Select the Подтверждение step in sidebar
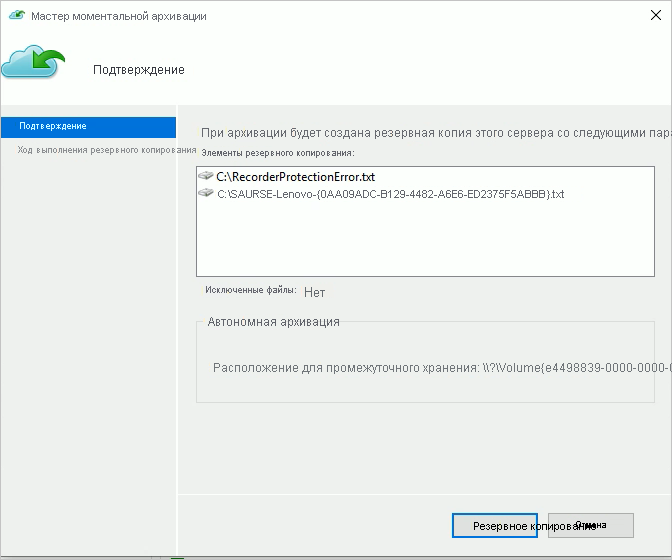 coord(88,126)
